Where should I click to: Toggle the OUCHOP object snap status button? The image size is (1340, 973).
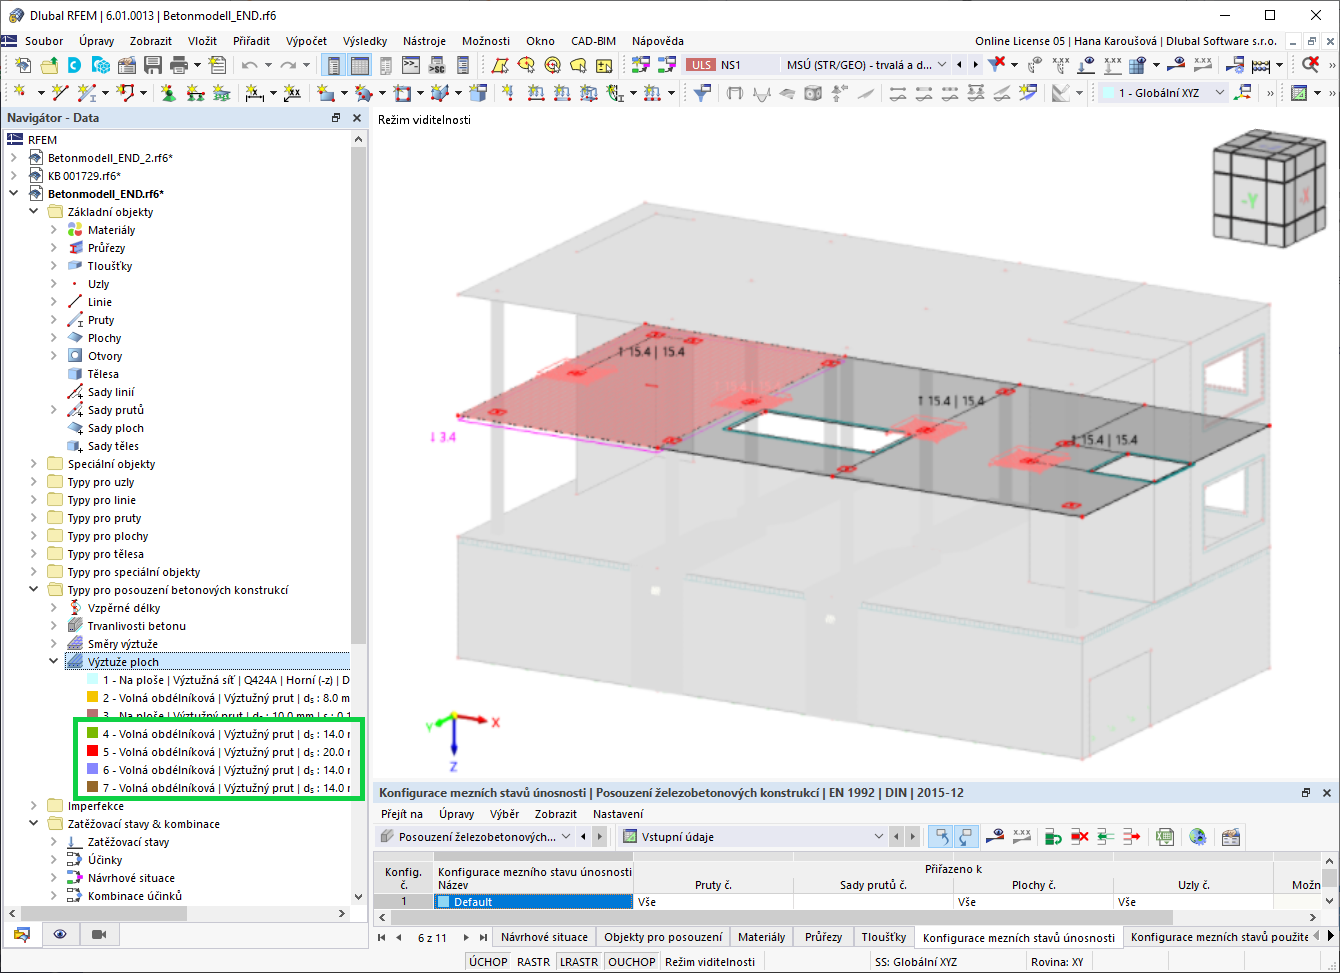pyautogui.click(x=632, y=962)
